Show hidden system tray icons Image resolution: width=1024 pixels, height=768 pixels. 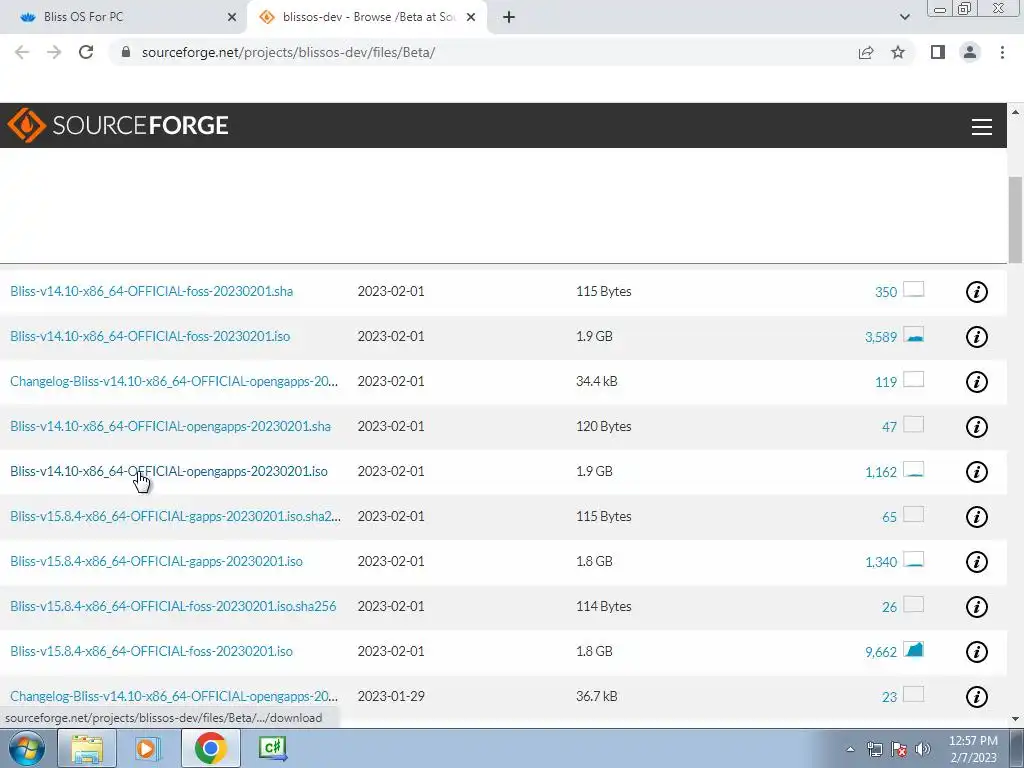click(850, 749)
